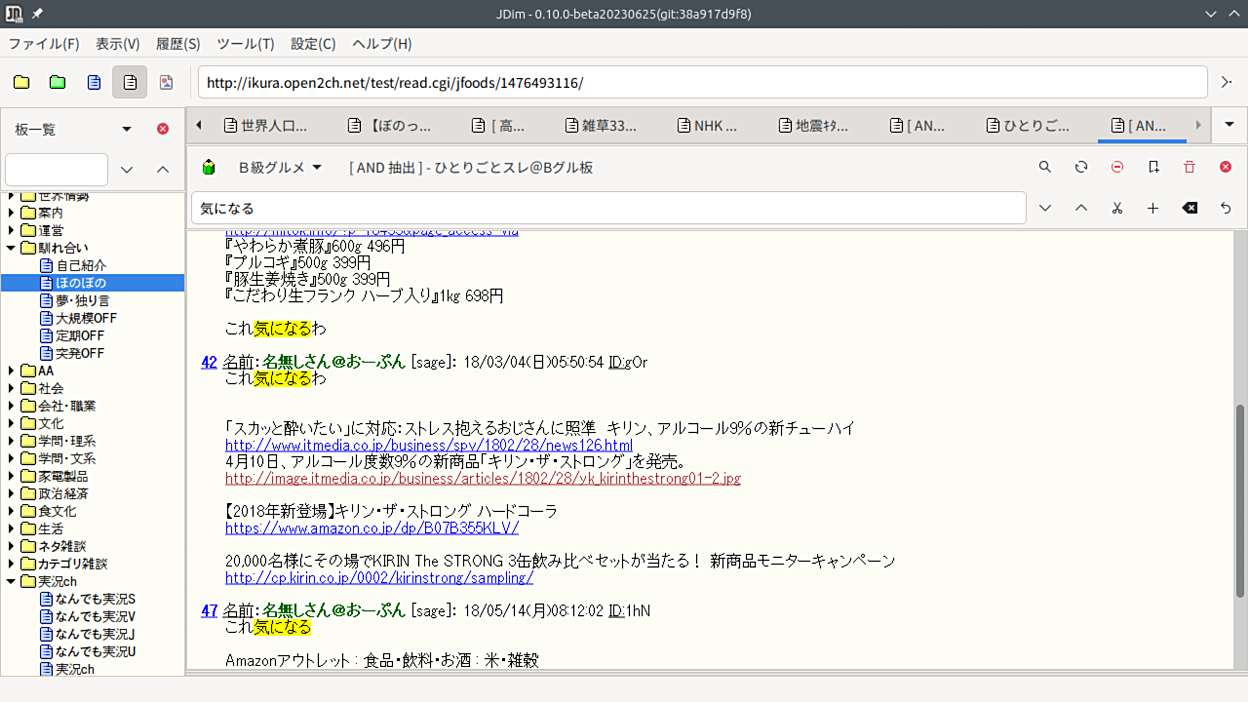
Task: Toggle the green favorites folder button
Action: (x=57, y=82)
